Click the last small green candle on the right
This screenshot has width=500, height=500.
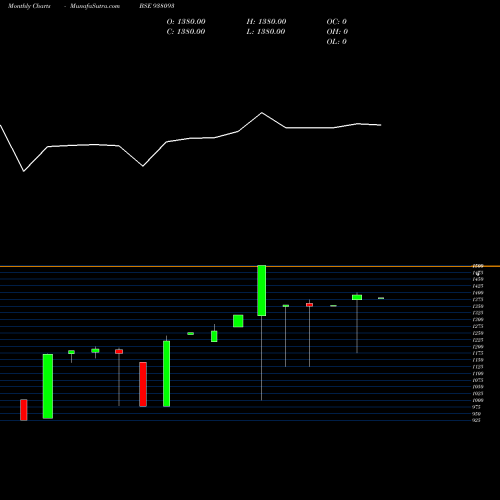(x=381, y=298)
